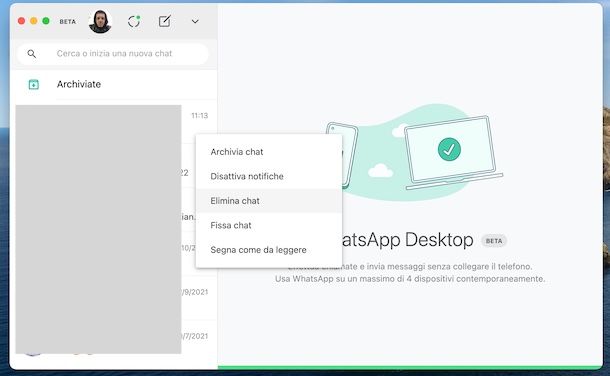Image resolution: width=610 pixels, height=376 pixels.
Task: Open the profile picture avatar
Action: pyautogui.click(x=100, y=21)
